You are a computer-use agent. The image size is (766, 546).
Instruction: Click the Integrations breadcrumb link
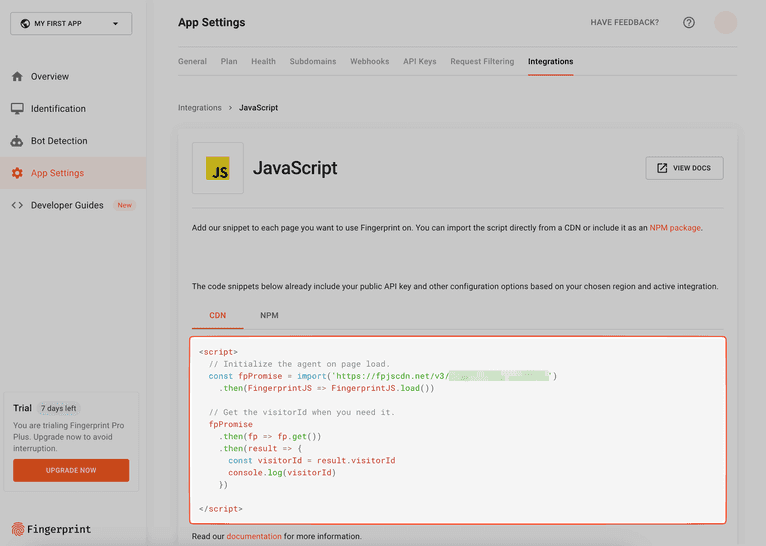tap(200, 108)
